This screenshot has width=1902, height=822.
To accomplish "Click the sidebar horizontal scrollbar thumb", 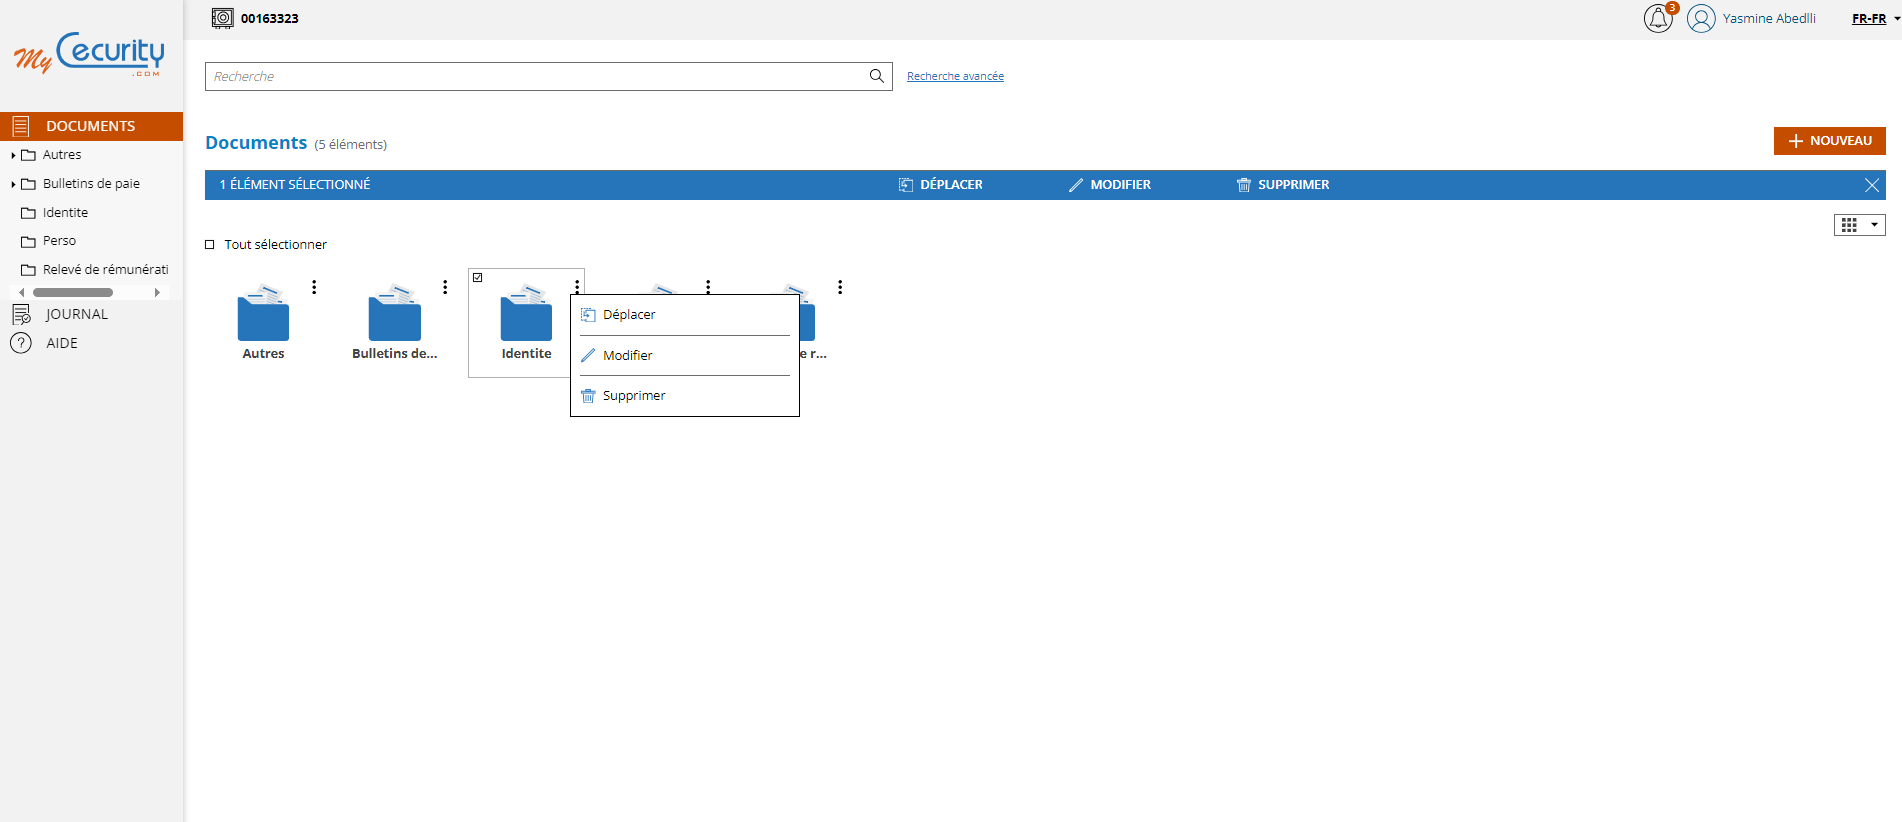I will click(73, 293).
